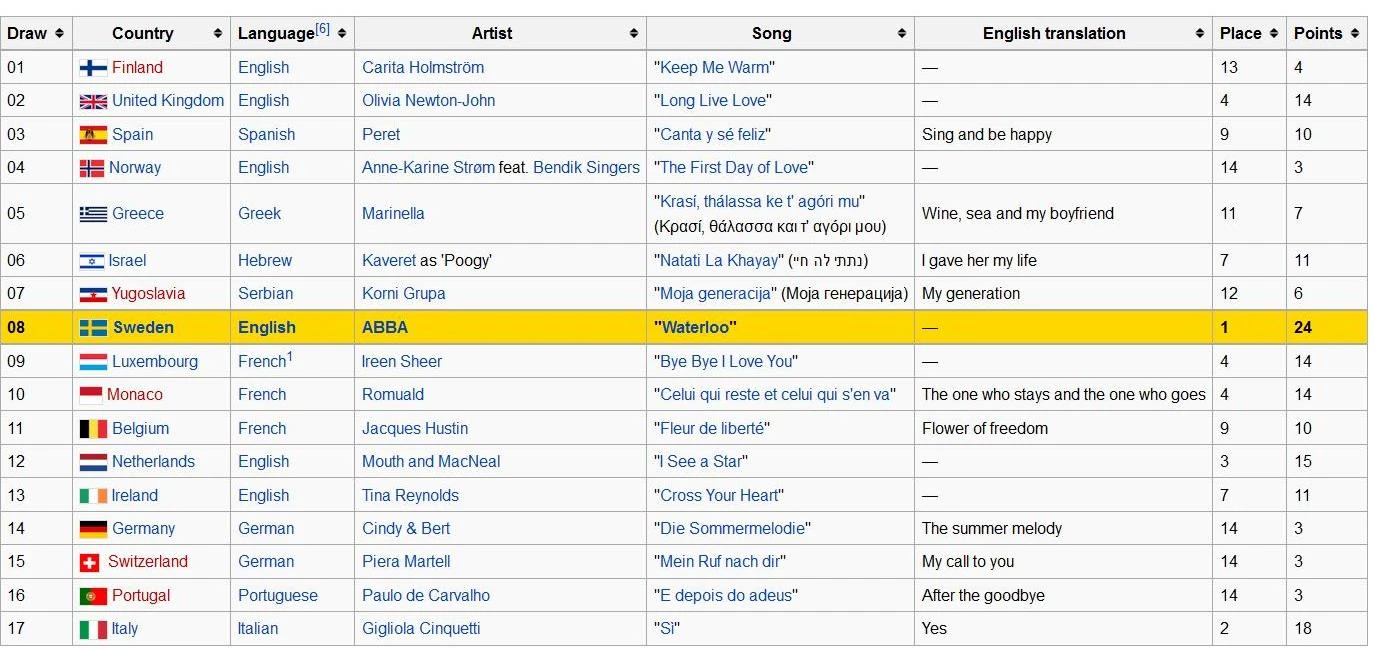Follow the Bendik Singers link
The width and height of the screenshot is (1374, 649).
(x=586, y=168)
